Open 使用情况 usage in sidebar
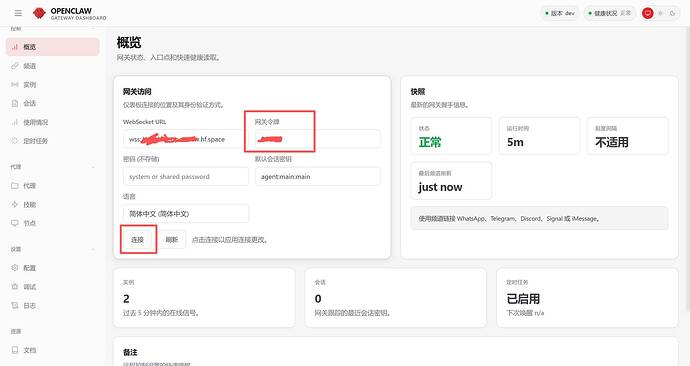Image resolution: width=690 pixels, height=366 pixels. [53, 122]
